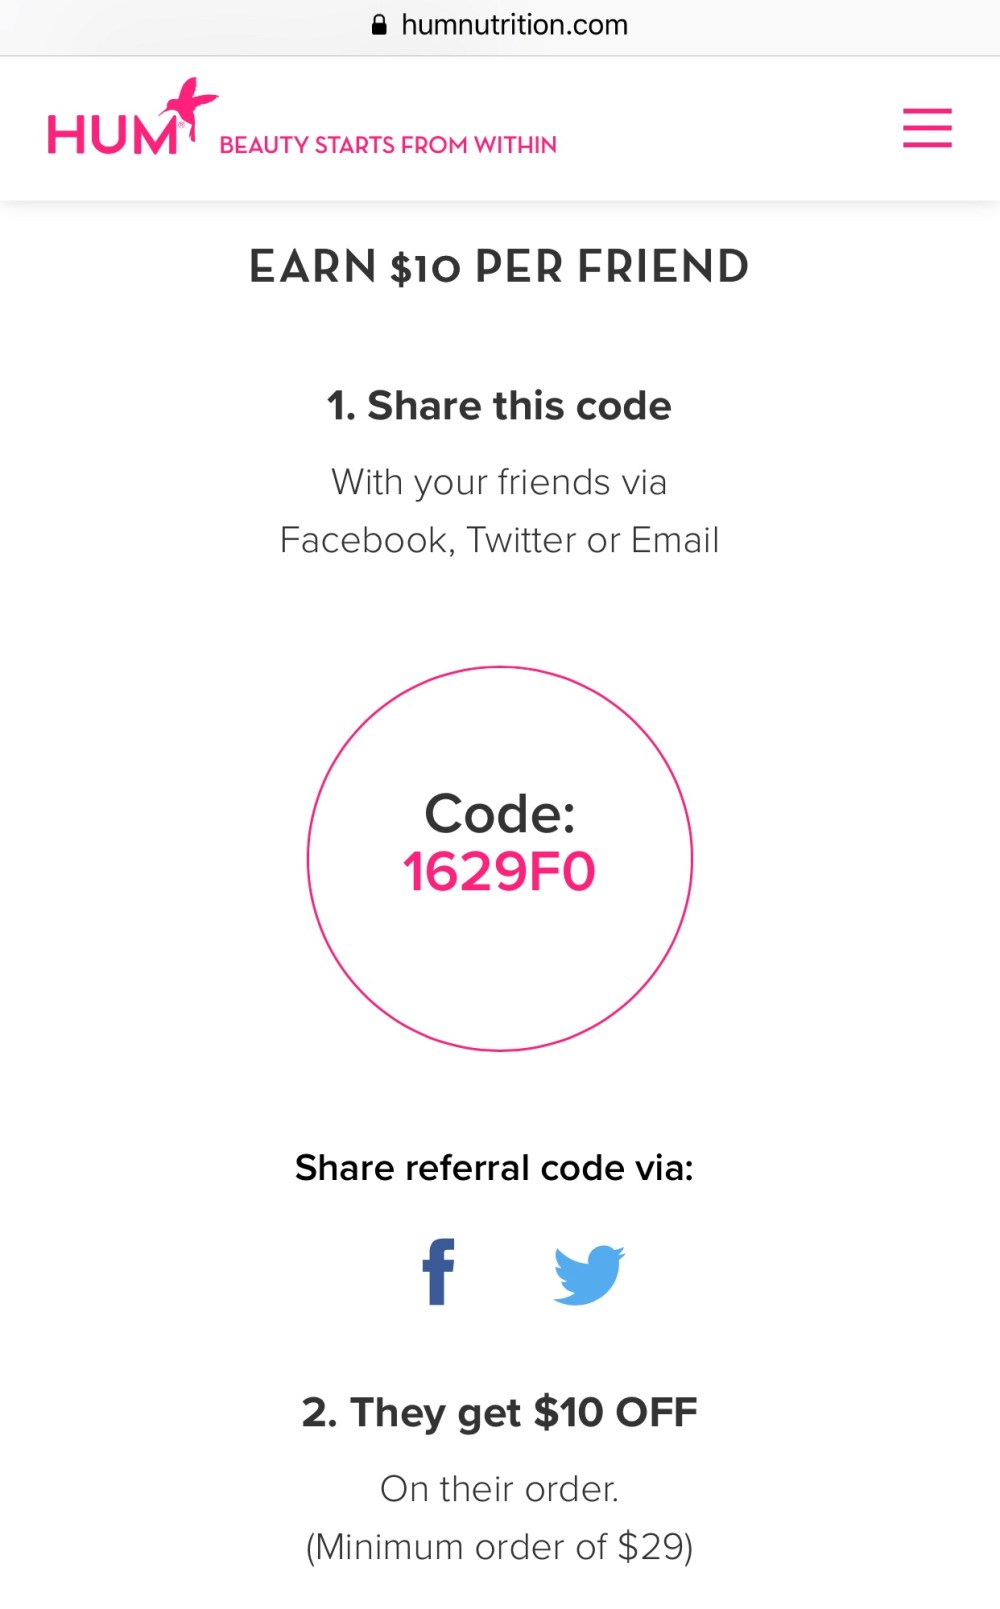Tap 'Share referral code via:' label
This screenshot has height=1609, width=1000.
[494, 1168]
